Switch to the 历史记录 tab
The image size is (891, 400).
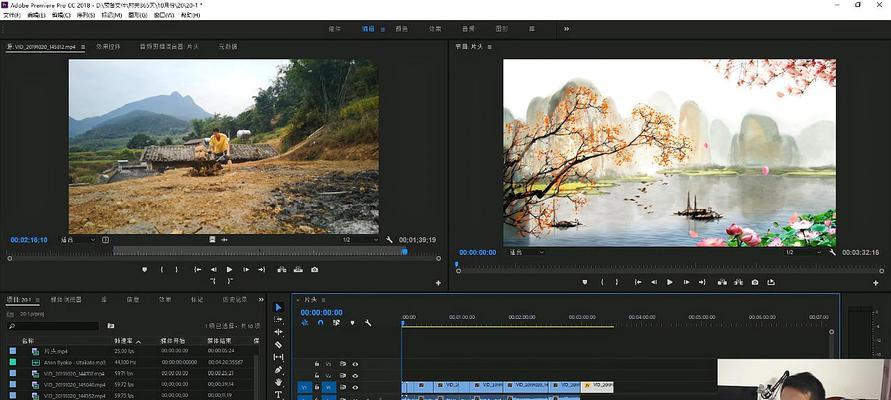pyautogui.click(x=235, y=299)
